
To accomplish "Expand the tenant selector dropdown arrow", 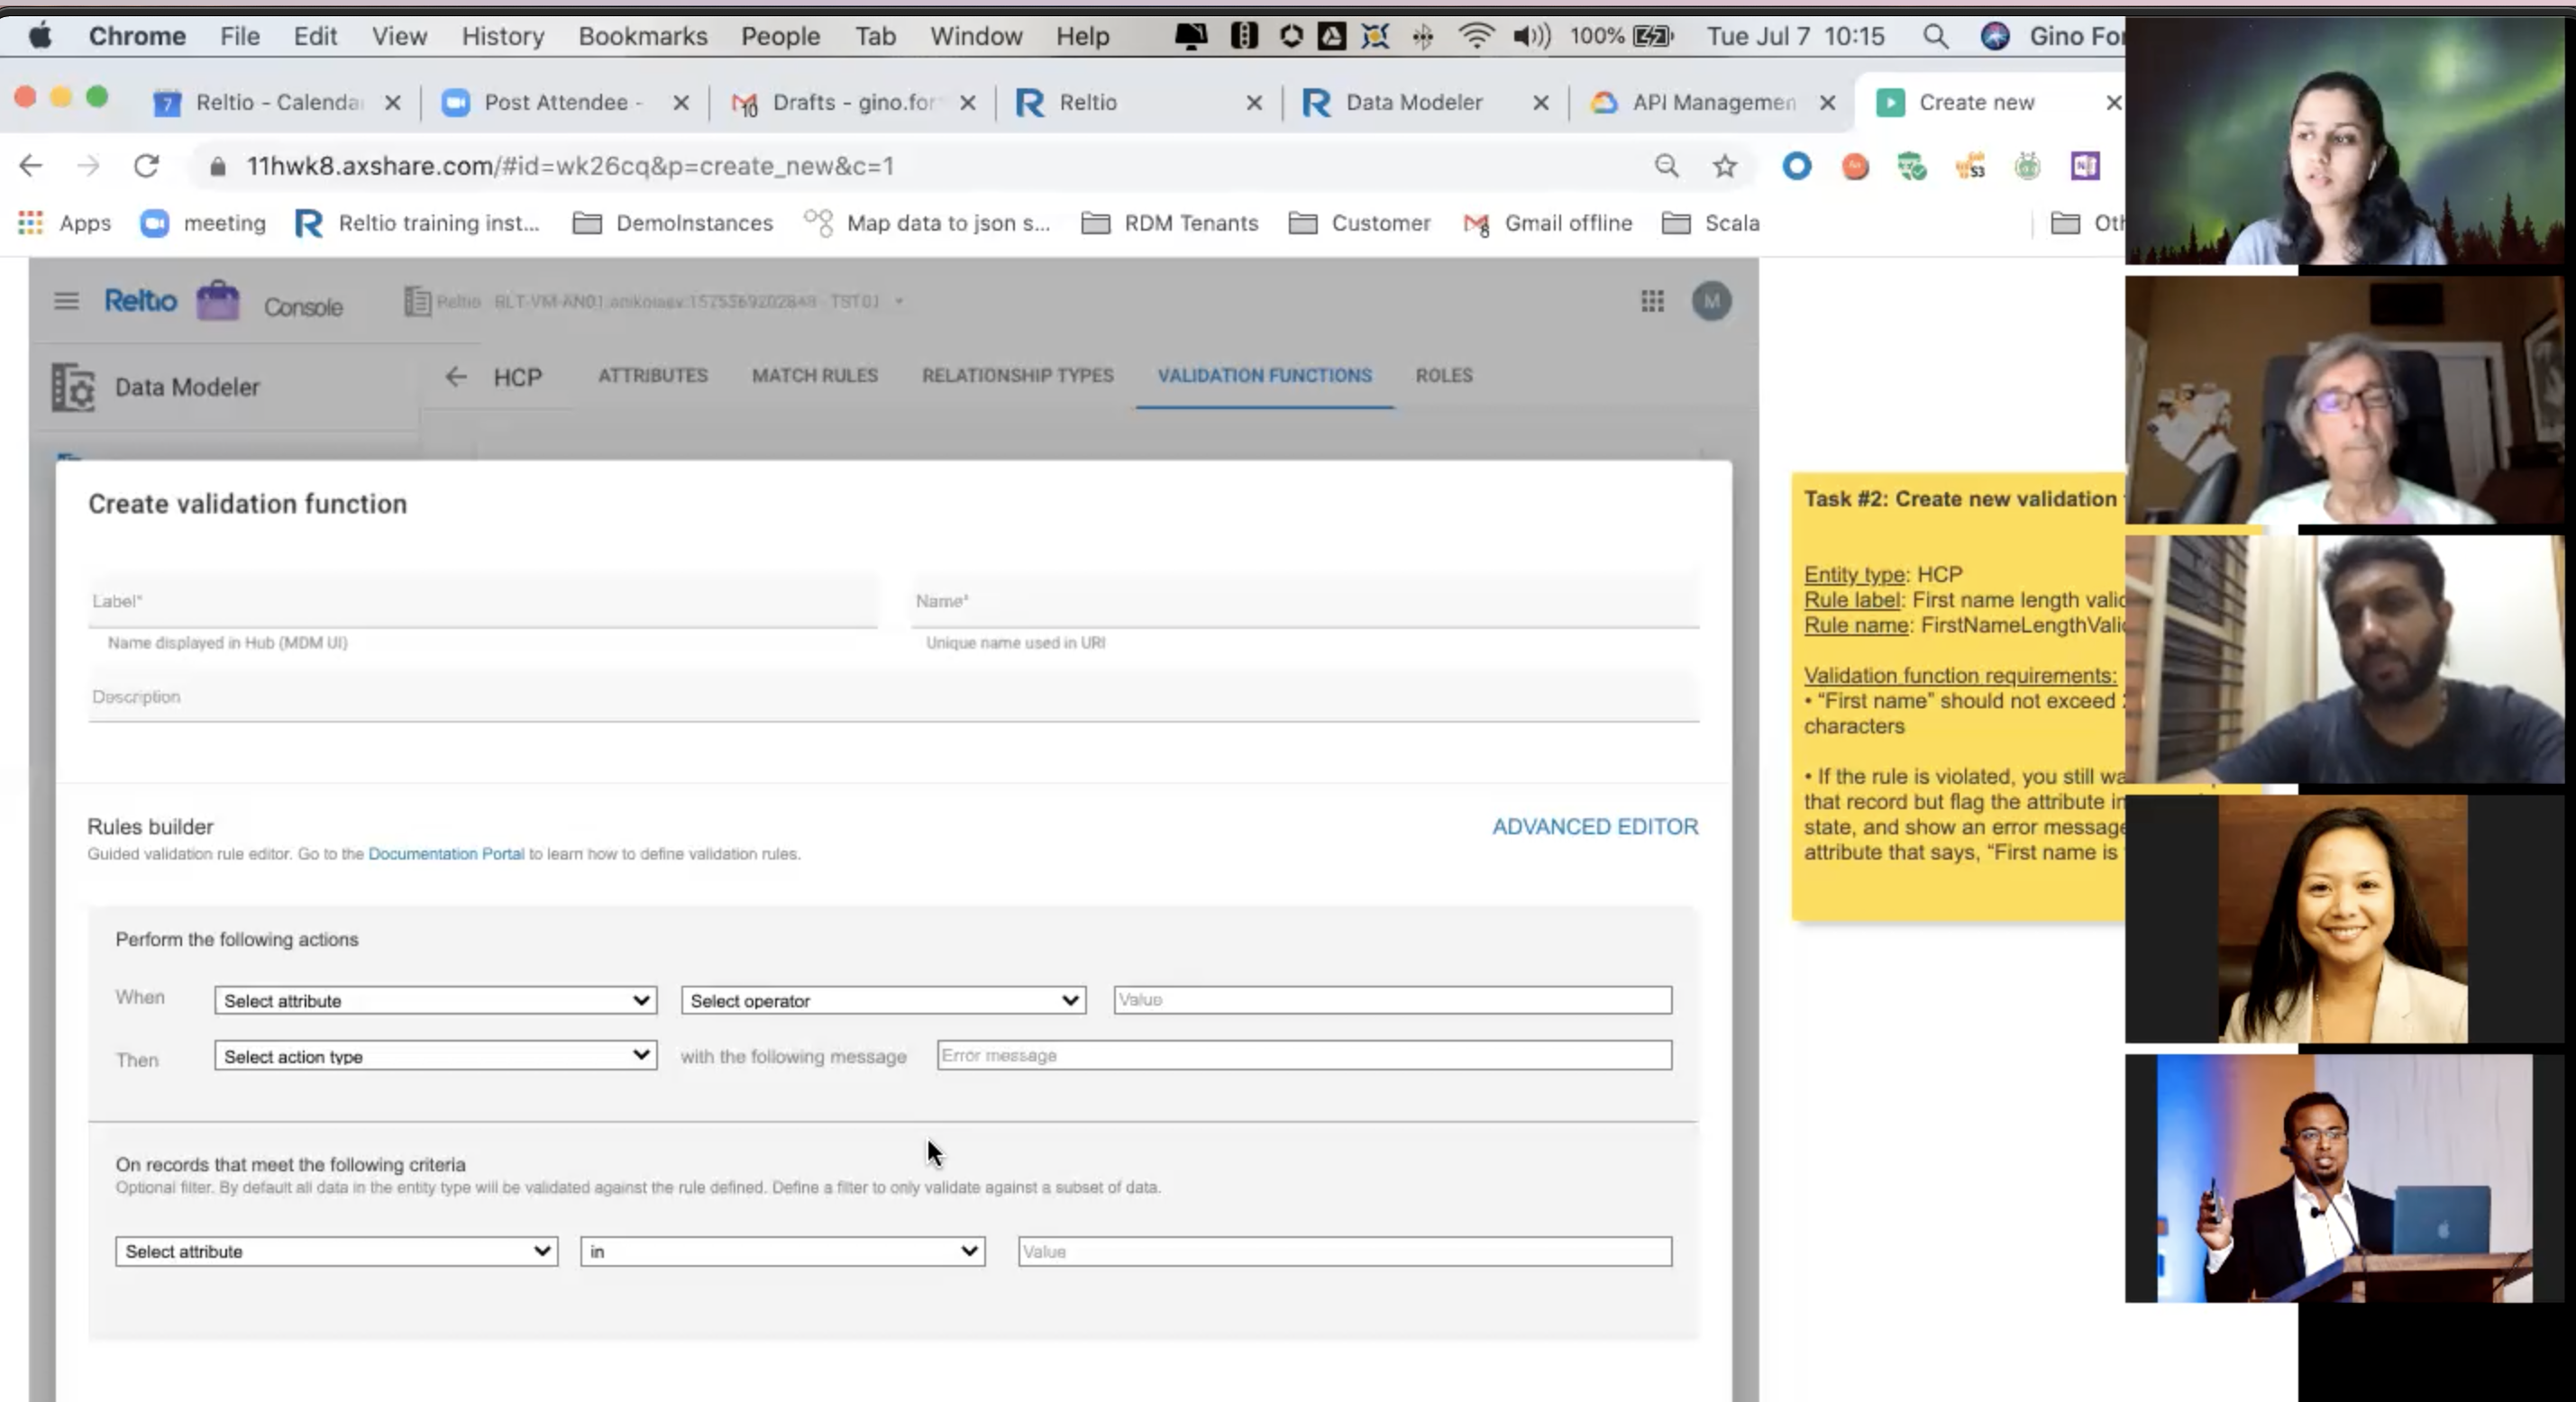I will point(898,302).
